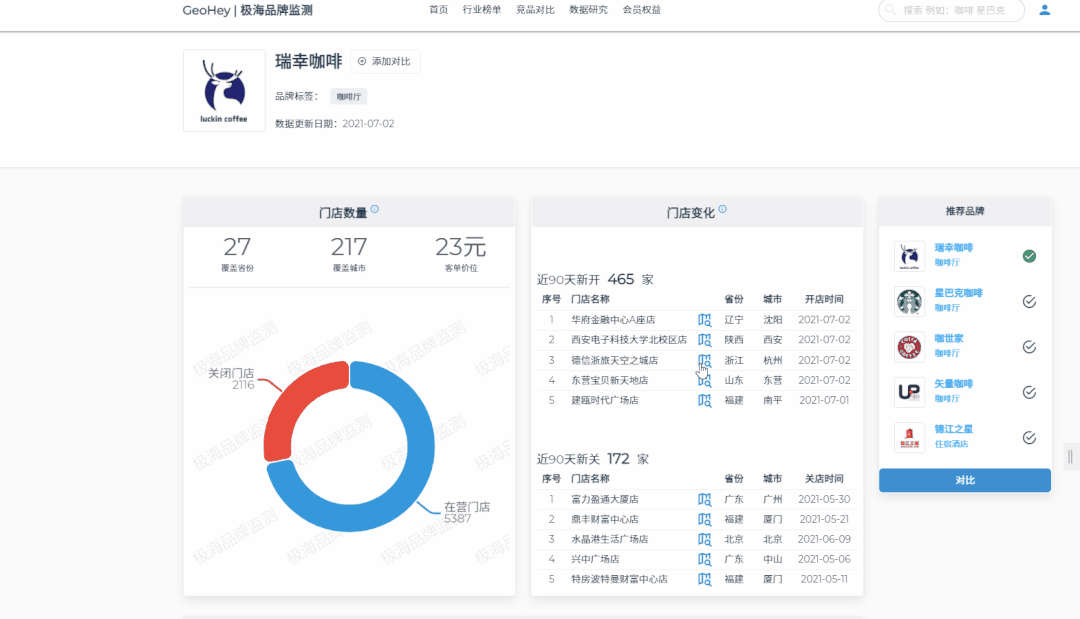Viewport: 1080px width, 619px height.
Task: Click the search magnifier icon
Action: (891, 10)
